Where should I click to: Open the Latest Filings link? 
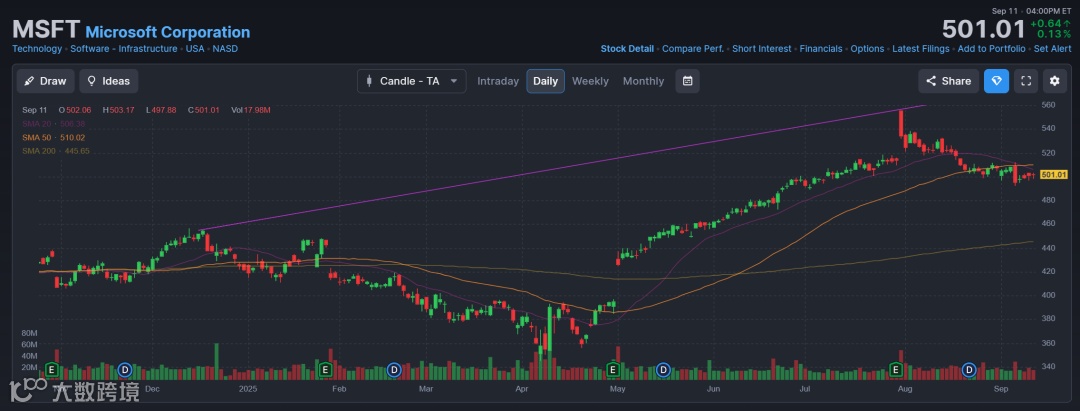920,48
